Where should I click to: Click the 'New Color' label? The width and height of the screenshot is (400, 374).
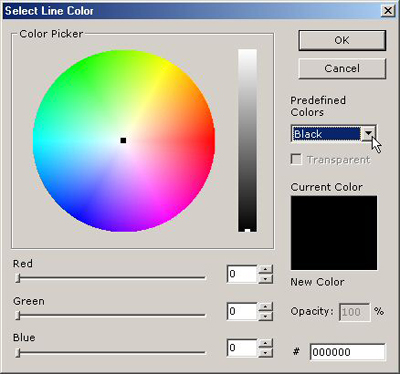click(317, 282)
